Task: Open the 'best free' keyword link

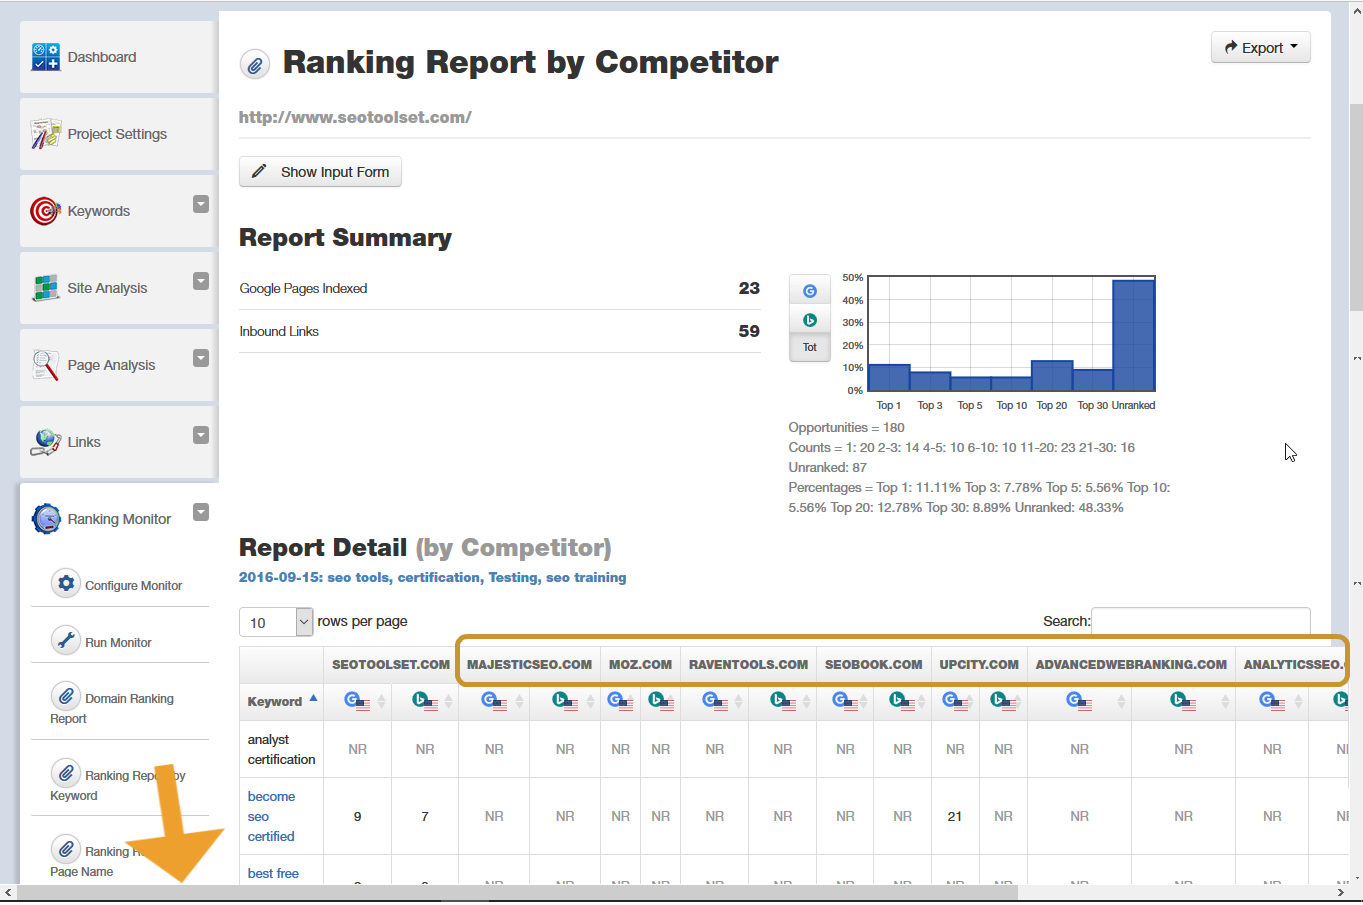Action: pyautogui.click(x=273, y=873)
